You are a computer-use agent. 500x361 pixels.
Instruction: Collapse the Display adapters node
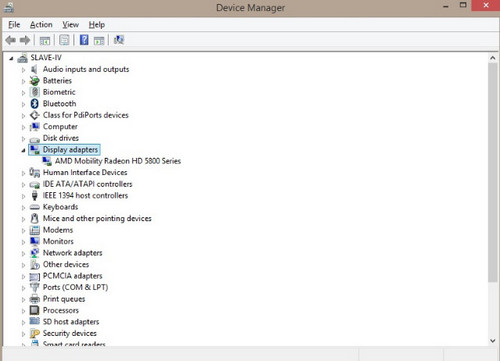(23, 150)
